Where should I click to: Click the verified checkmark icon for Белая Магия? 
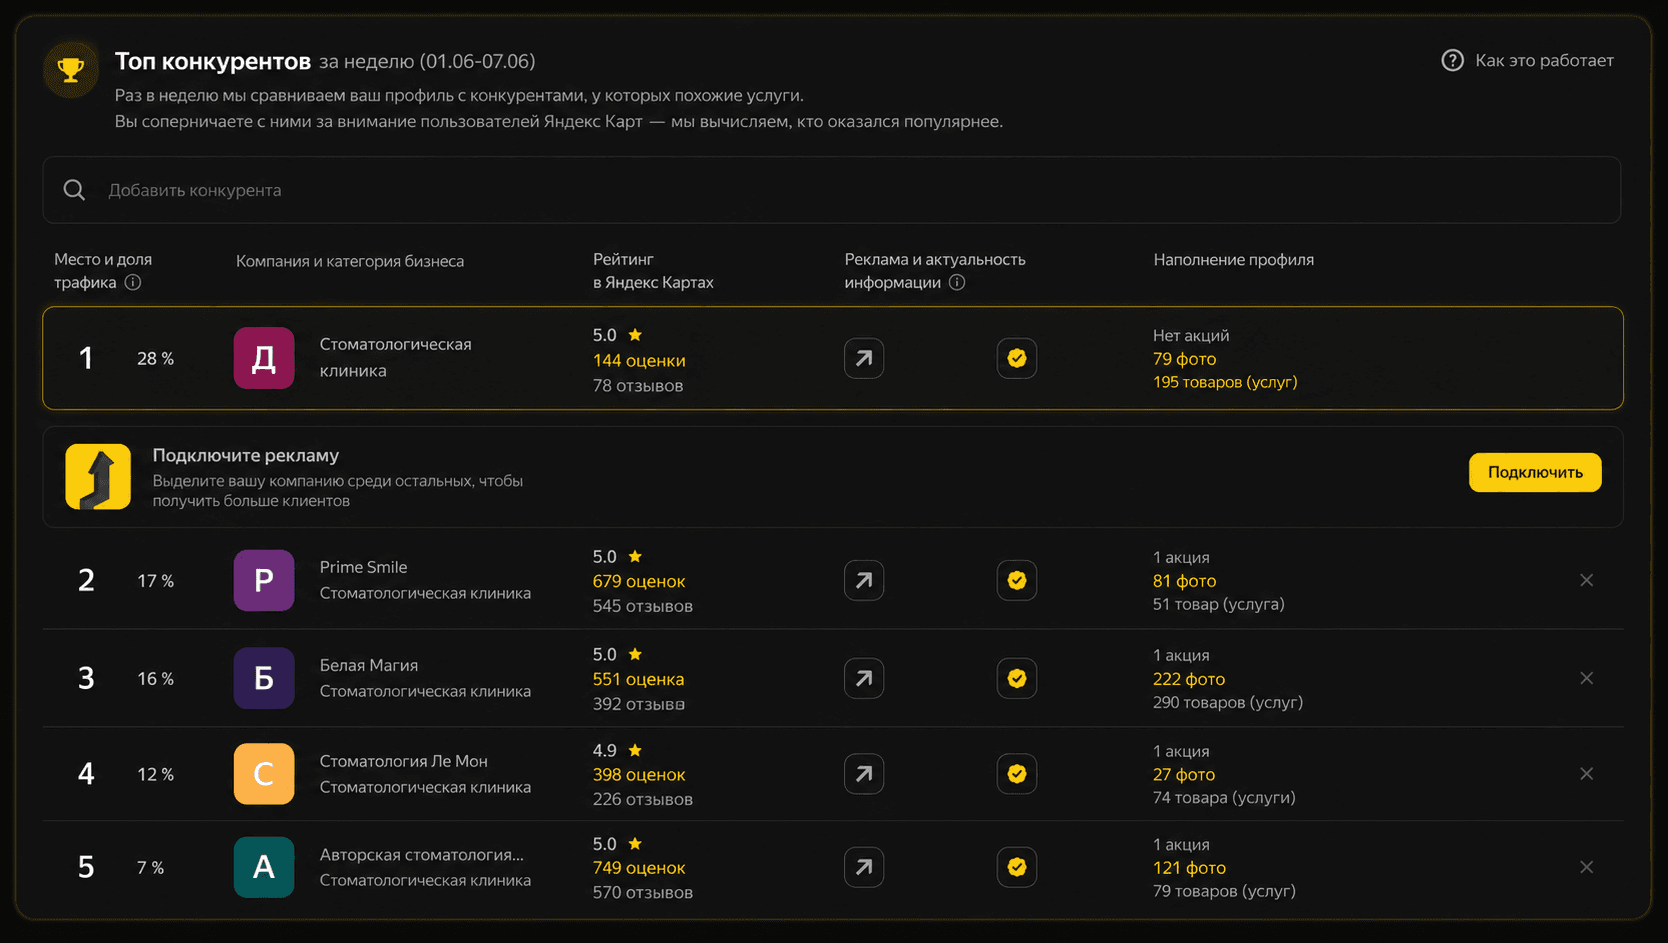[x=1017, y=678]
